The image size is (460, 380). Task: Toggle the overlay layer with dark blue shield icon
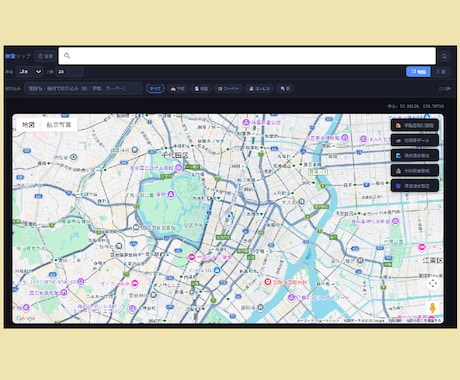[414, 186]
